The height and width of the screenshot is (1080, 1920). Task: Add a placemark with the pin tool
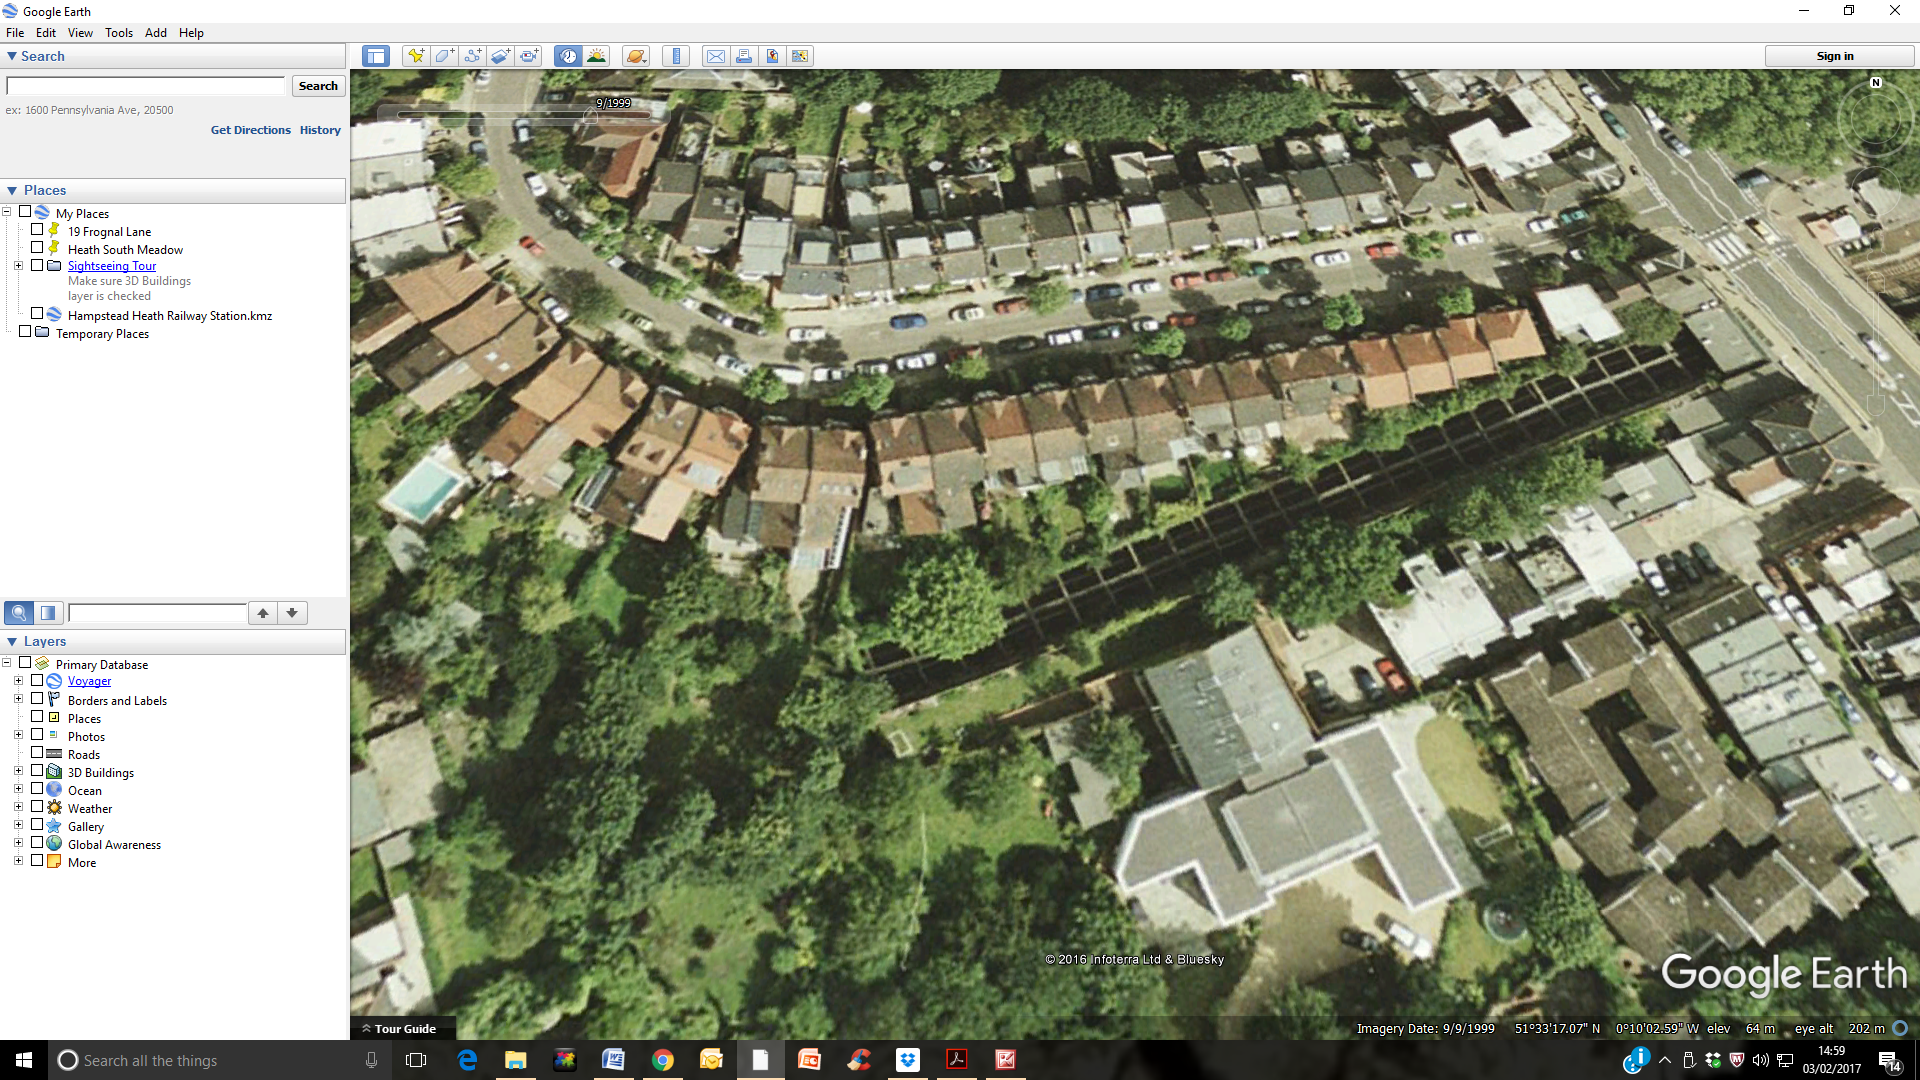click(x=416, y=56)
